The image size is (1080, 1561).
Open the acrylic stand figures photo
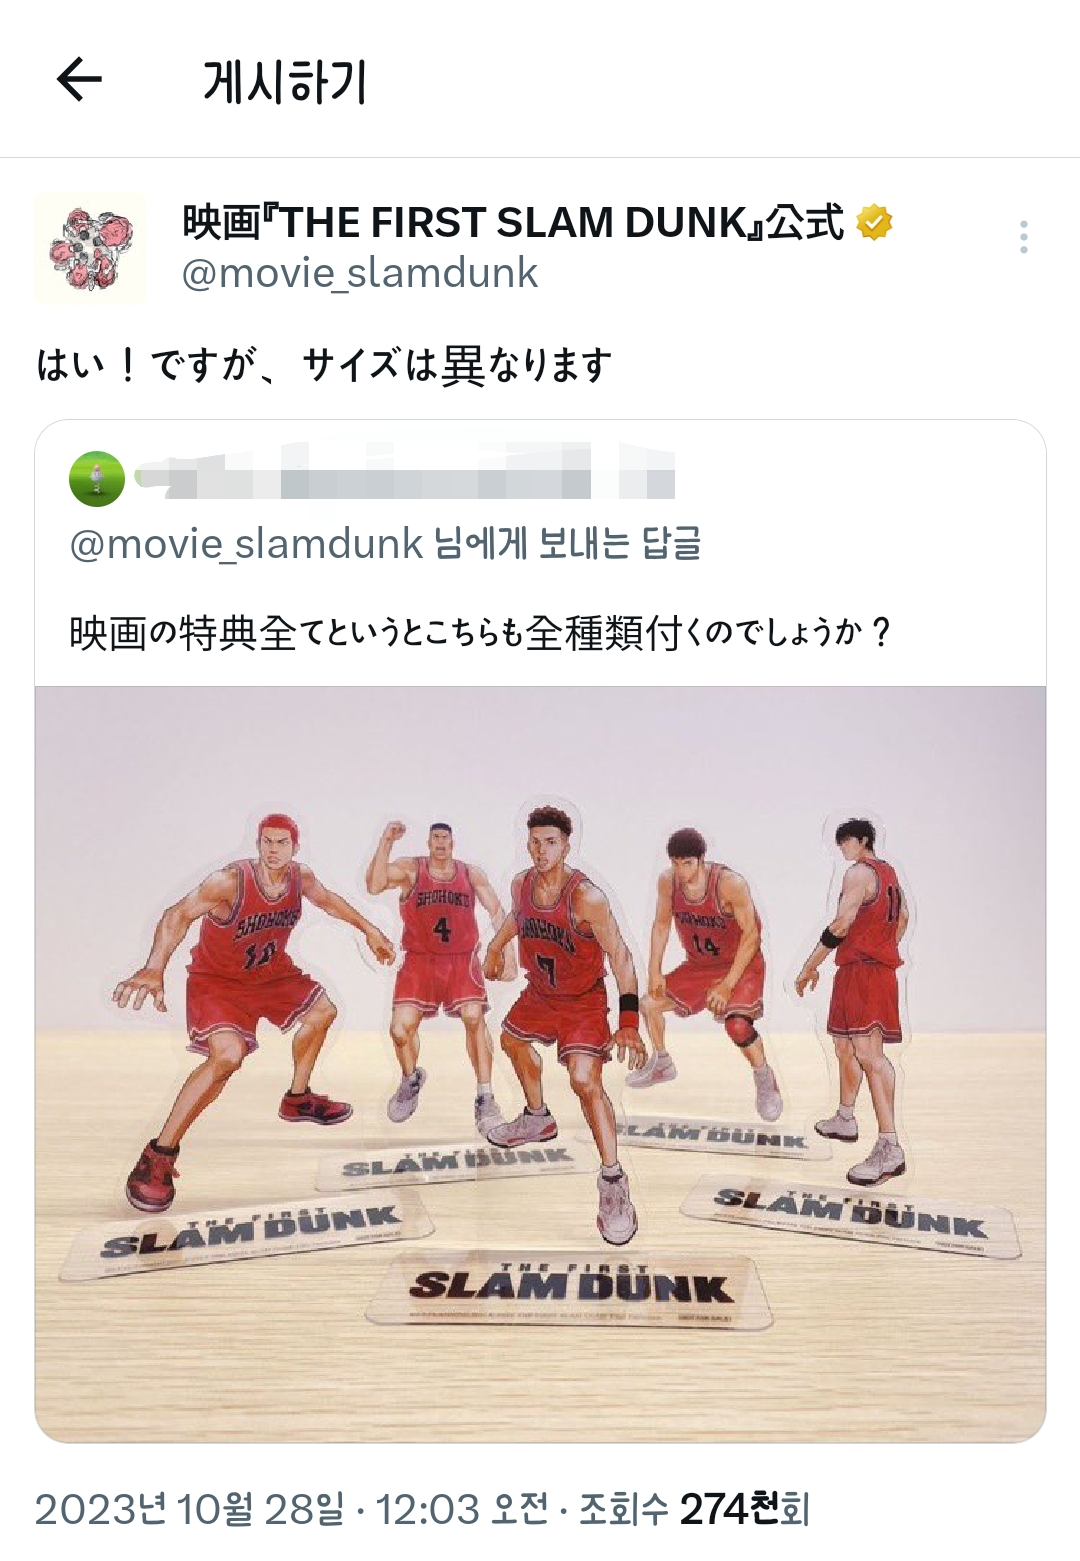(540, 1064)
